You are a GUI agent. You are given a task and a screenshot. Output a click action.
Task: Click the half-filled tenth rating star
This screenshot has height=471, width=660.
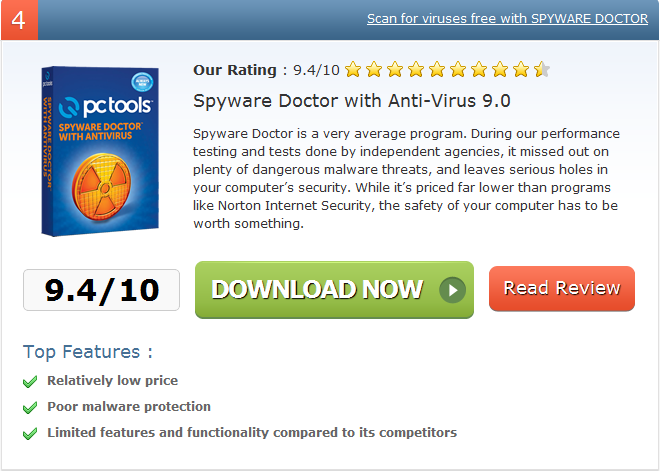pyautogui.click(x=542, y=69)
